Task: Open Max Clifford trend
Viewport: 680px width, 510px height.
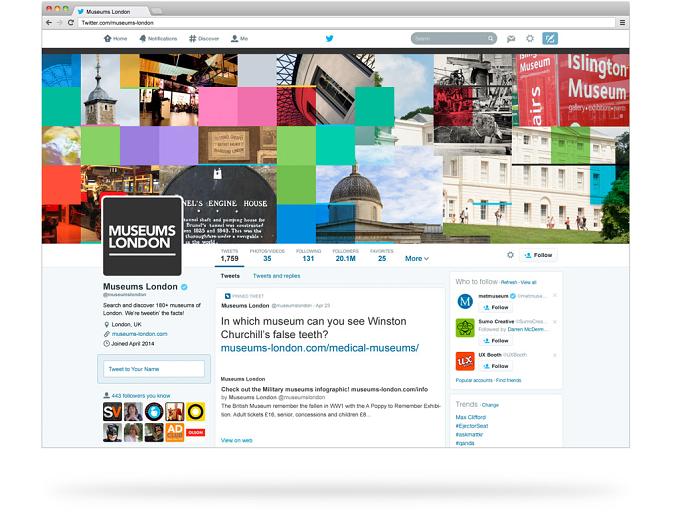Action: tap(471, 417)
